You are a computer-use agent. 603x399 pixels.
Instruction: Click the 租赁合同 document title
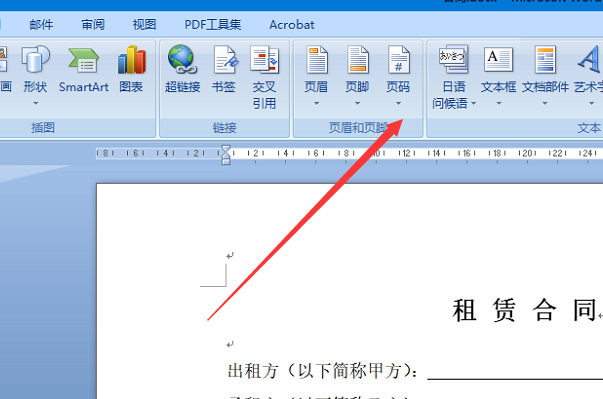[524, 310]
